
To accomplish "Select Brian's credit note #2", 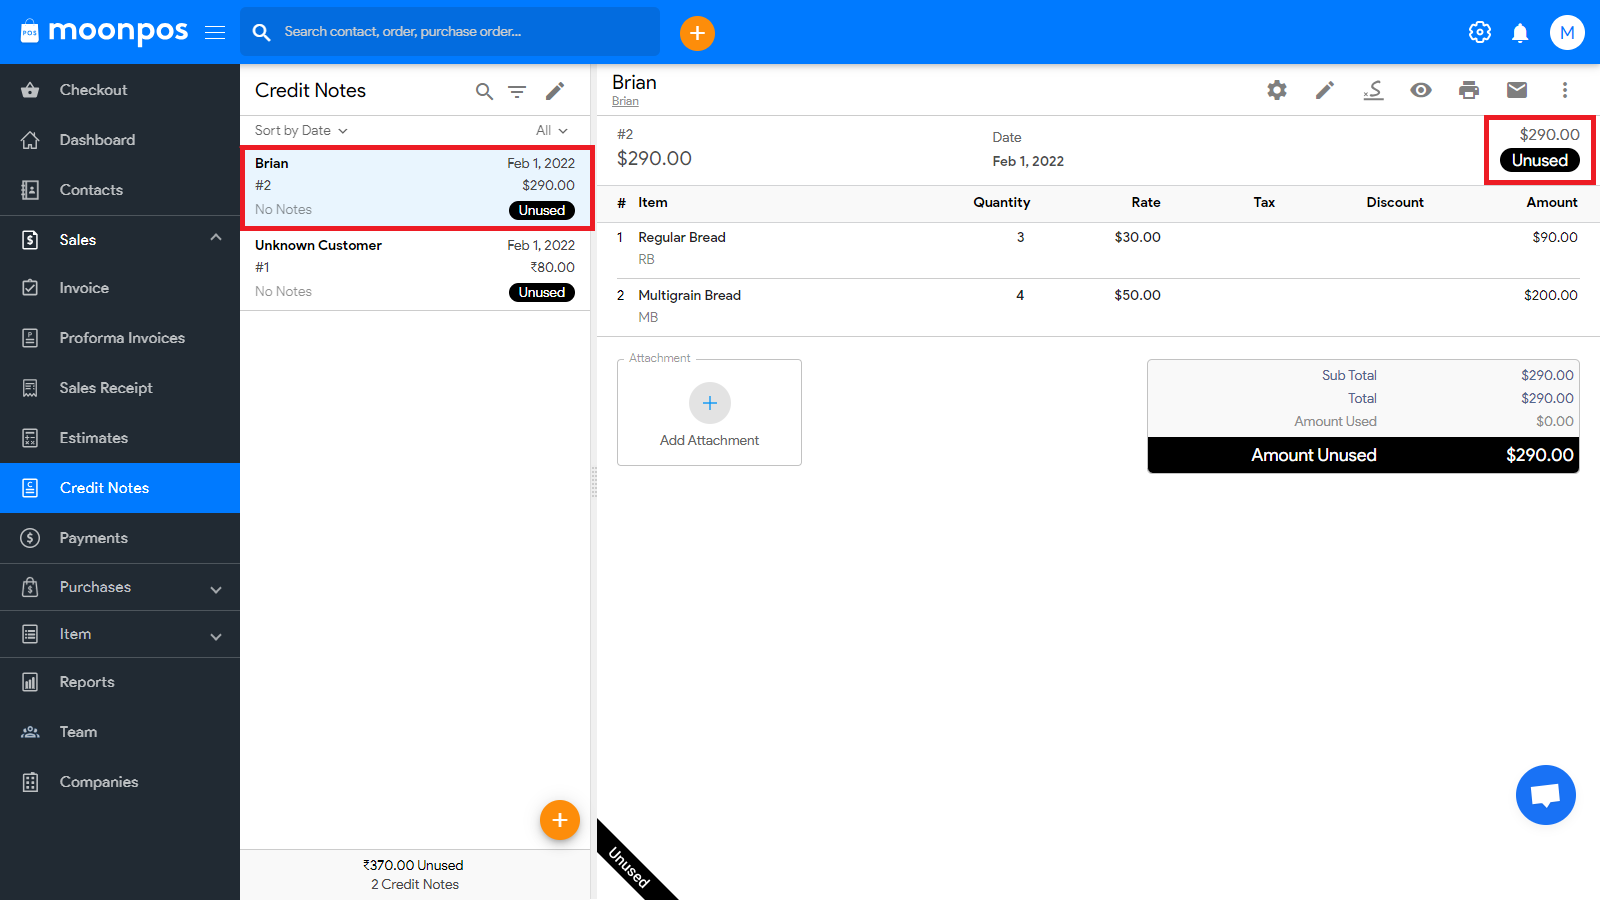I will [415, 187].
